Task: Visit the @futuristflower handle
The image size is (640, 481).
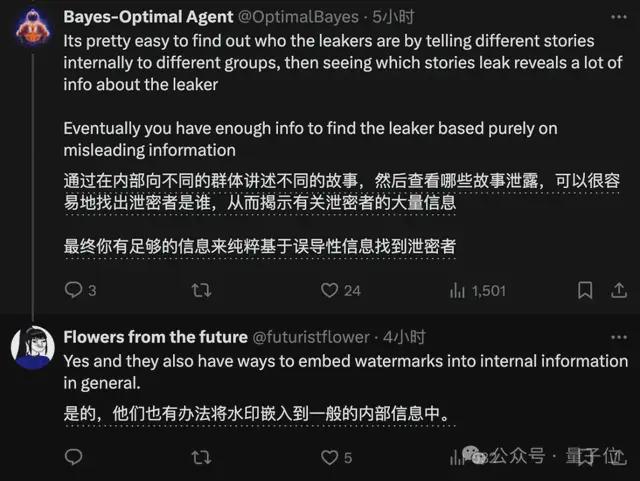Action: tap(311, 337)
